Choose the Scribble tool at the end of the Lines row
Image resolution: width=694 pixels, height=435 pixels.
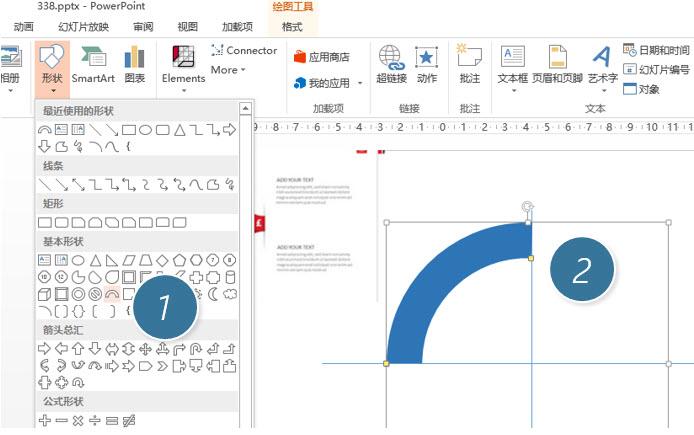pyautogui.click(x=230, y=185)
